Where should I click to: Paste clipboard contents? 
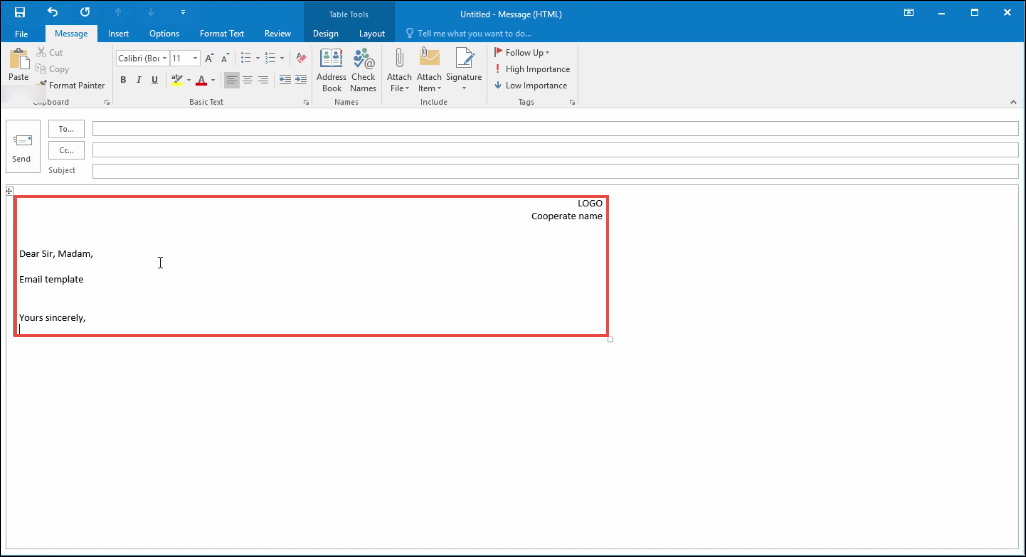pos(18,65)
